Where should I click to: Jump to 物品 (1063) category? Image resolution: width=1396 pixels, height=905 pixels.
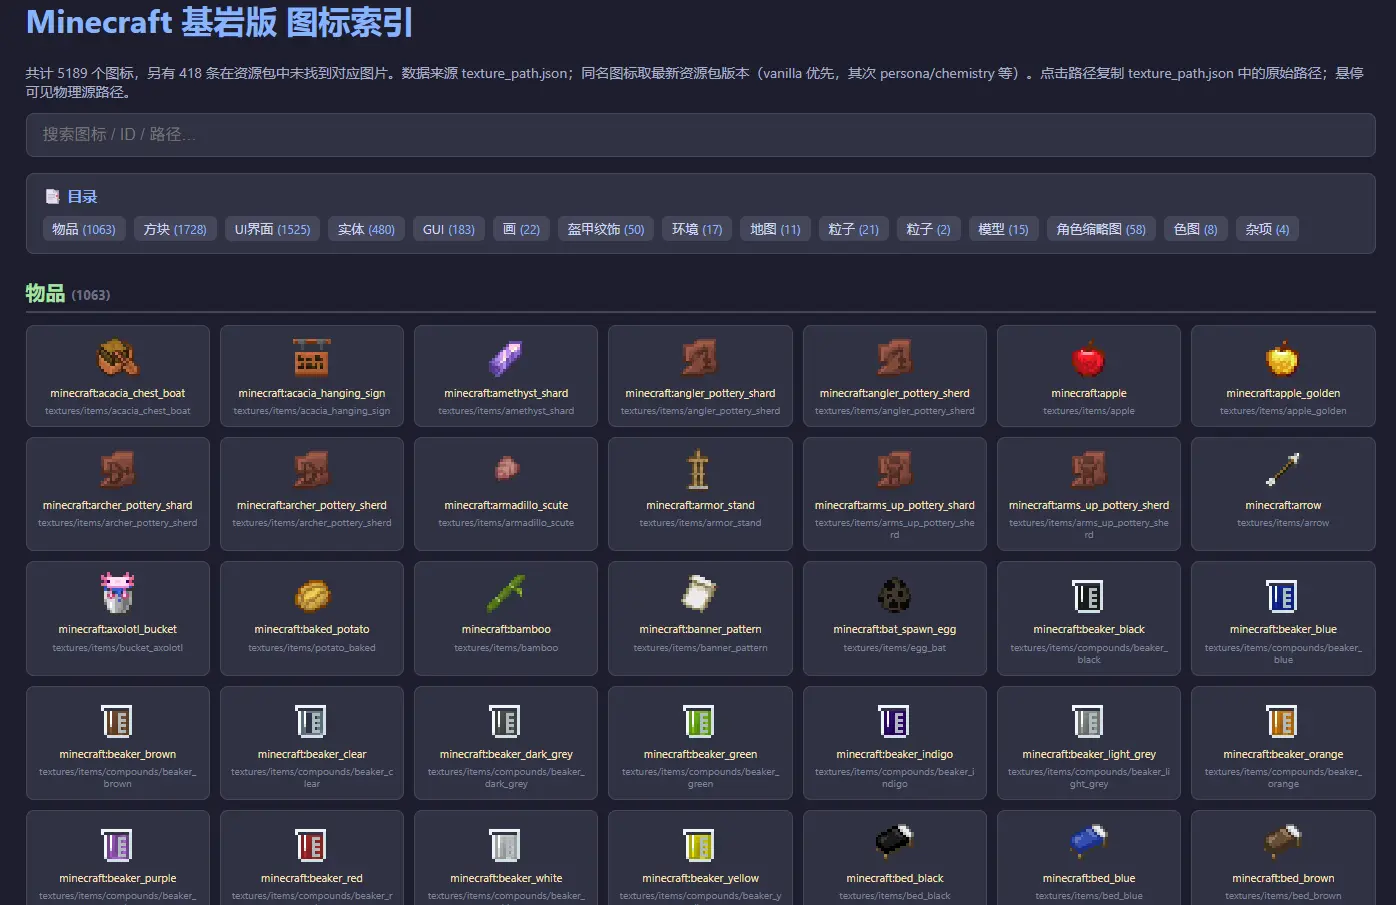click(84, 229)
